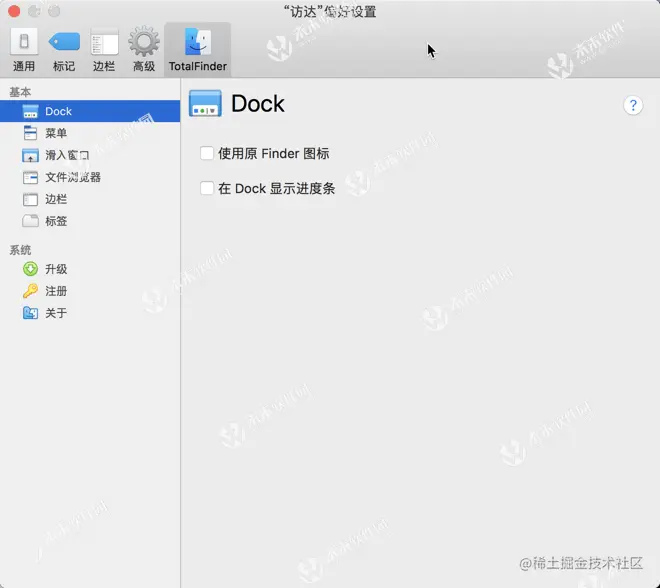Open the 升级 (Update) sidebar item

[x=90, y=269]
